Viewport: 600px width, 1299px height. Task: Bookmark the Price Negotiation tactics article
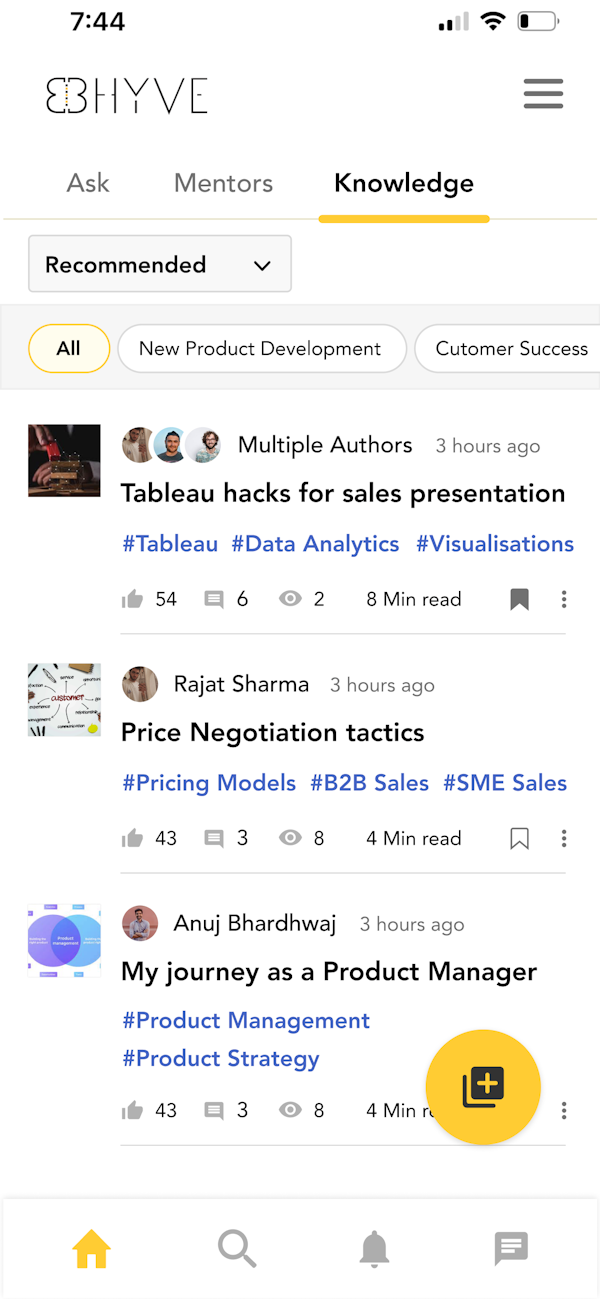[x=519, y=838]
